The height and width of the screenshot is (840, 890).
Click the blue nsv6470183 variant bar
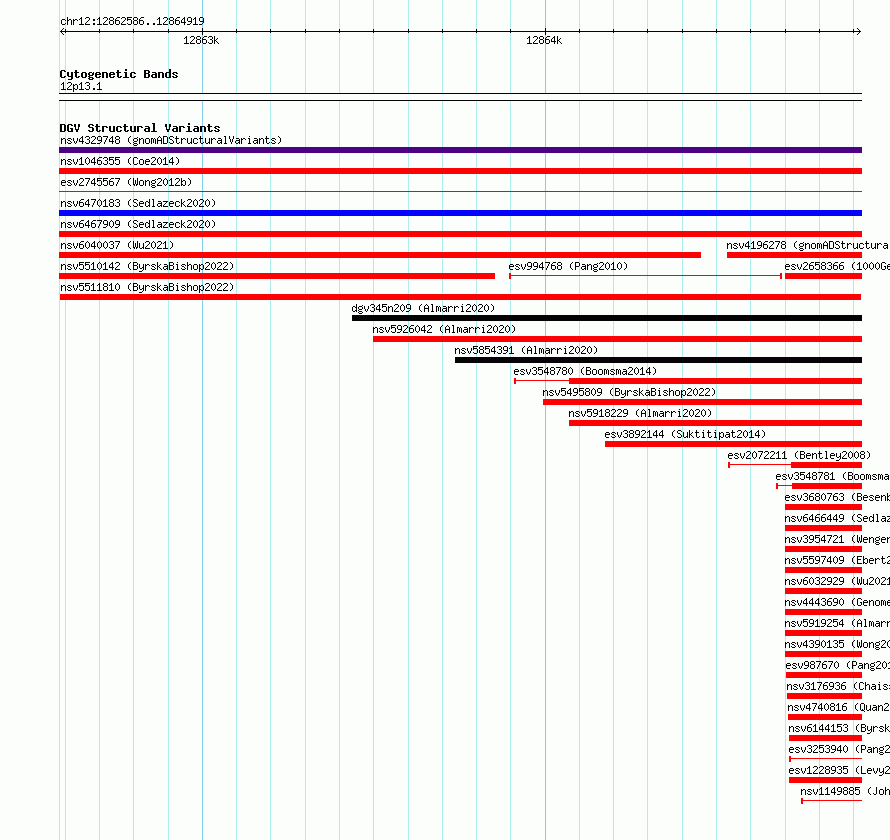pyautogui.click(x=460, y=213)
